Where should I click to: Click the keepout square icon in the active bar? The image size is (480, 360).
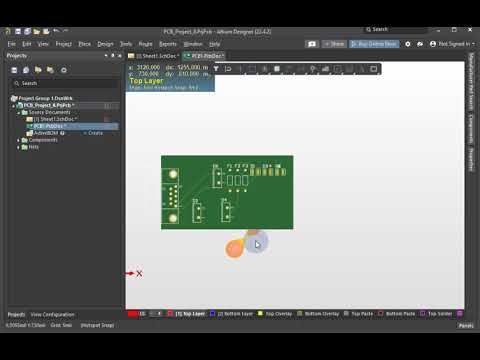(337, 69)
